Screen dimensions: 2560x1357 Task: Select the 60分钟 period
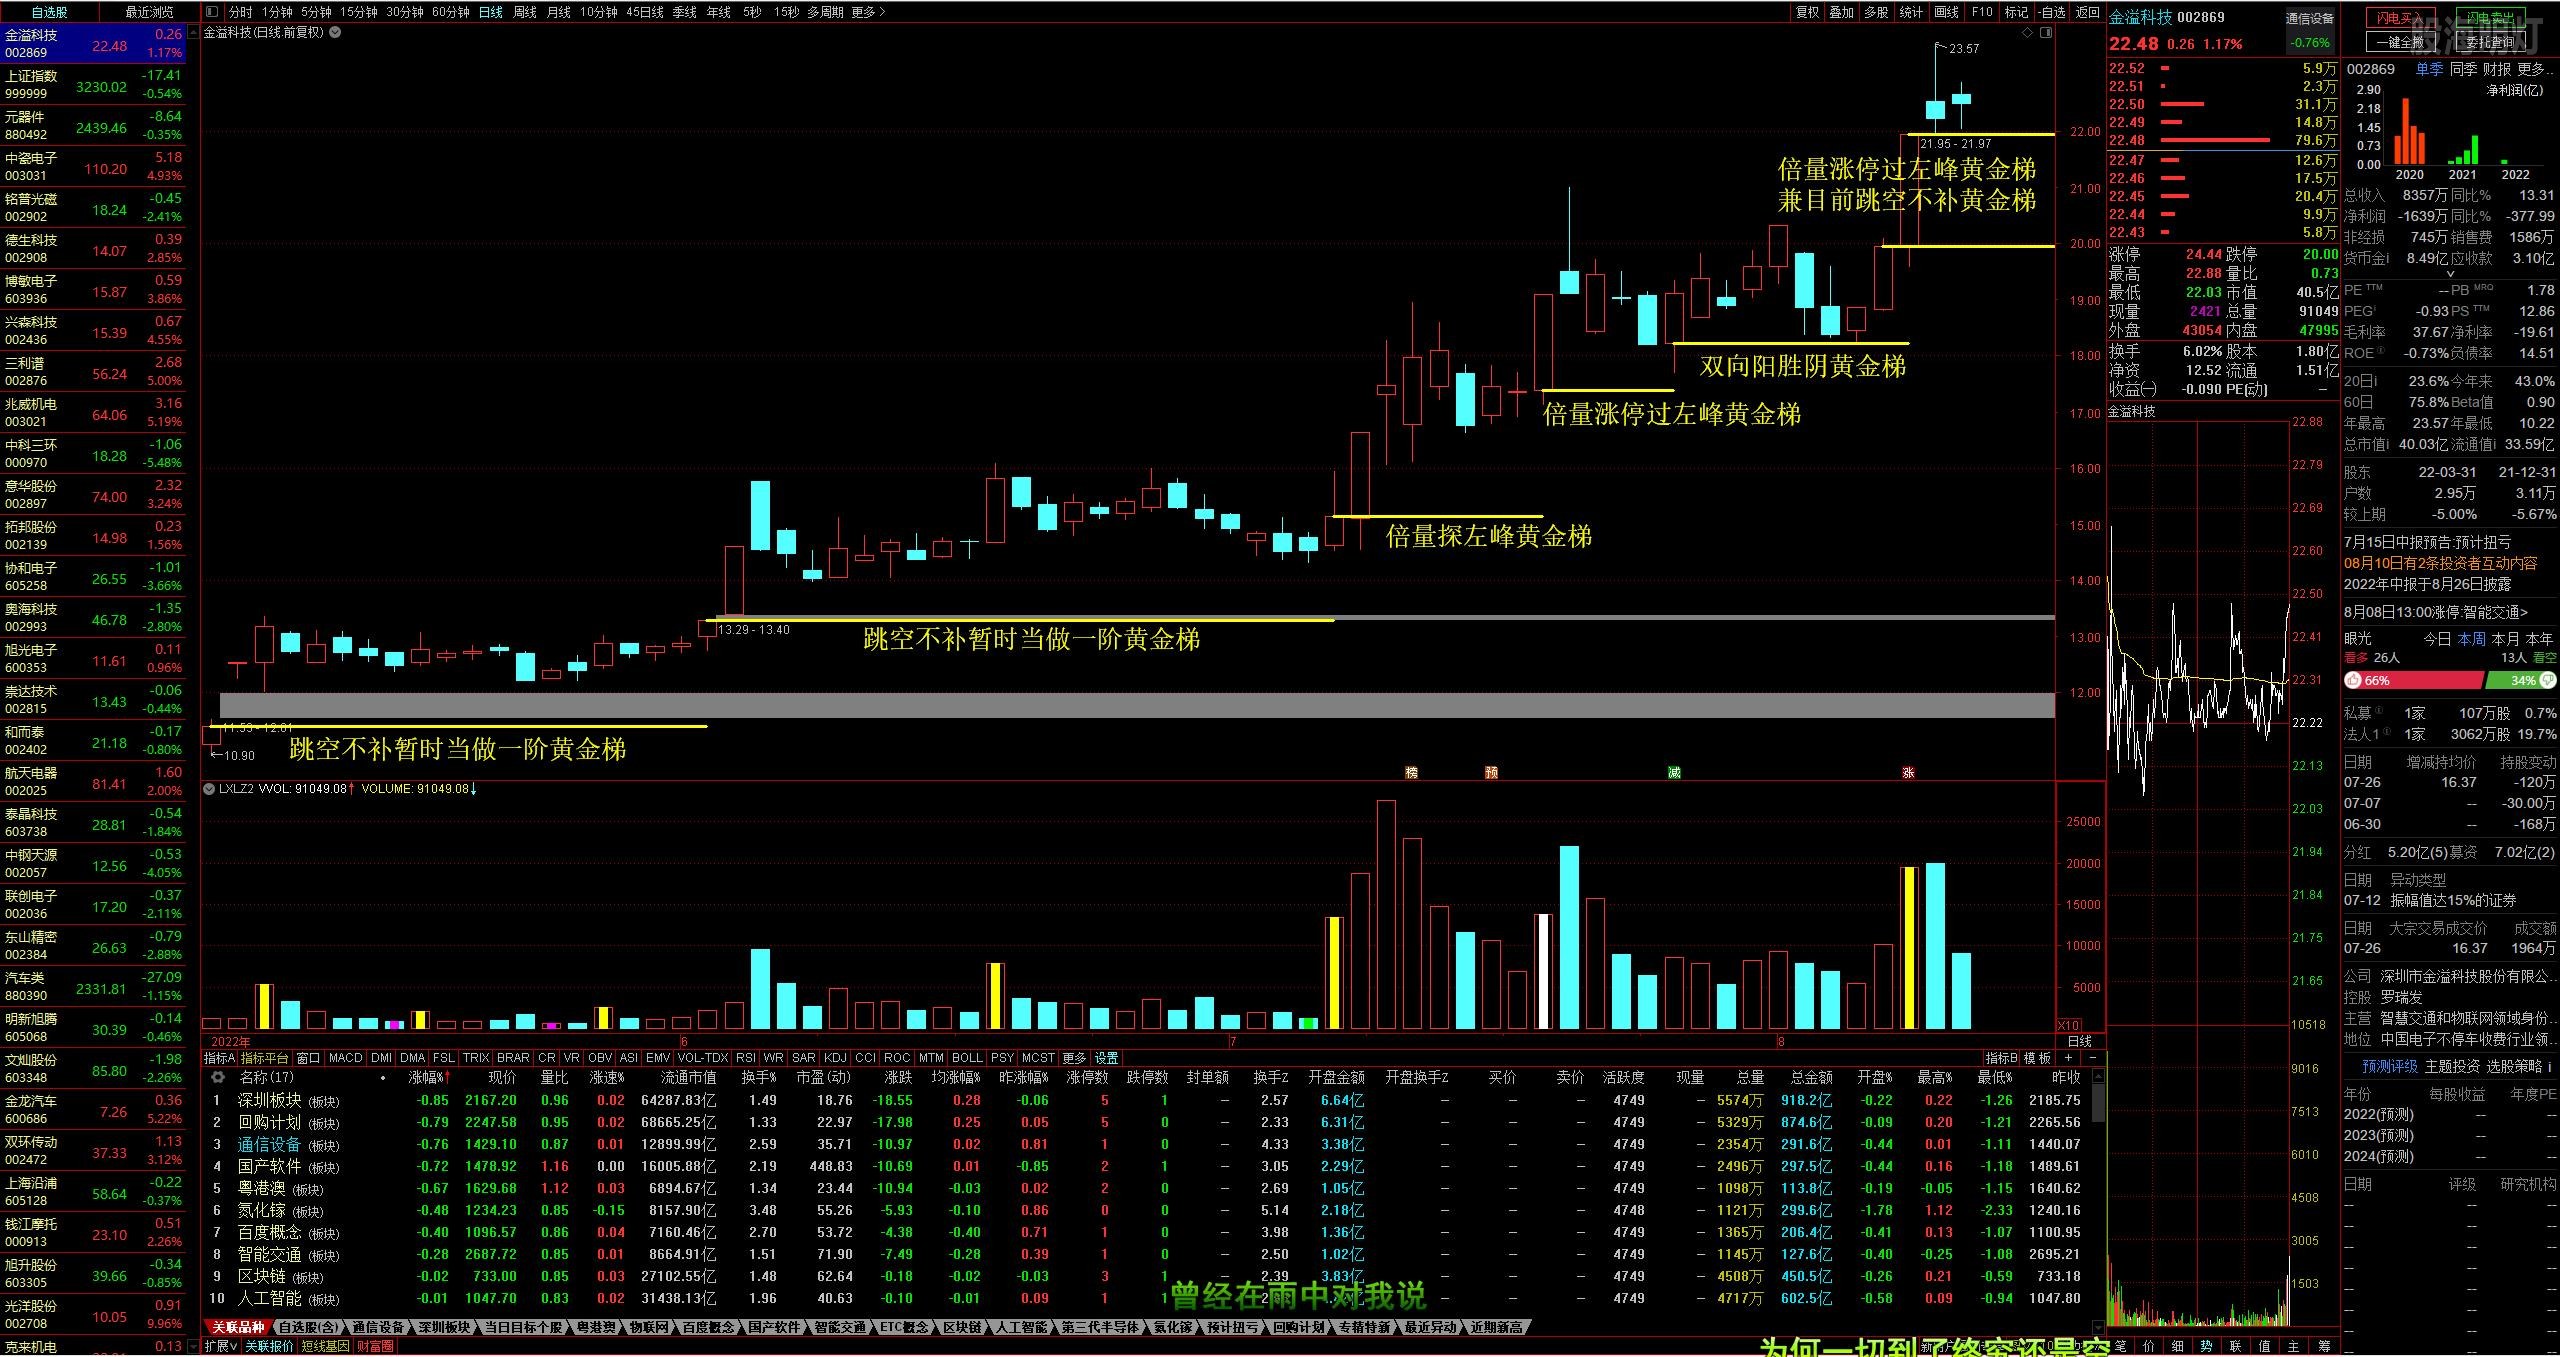click(451, 12)
